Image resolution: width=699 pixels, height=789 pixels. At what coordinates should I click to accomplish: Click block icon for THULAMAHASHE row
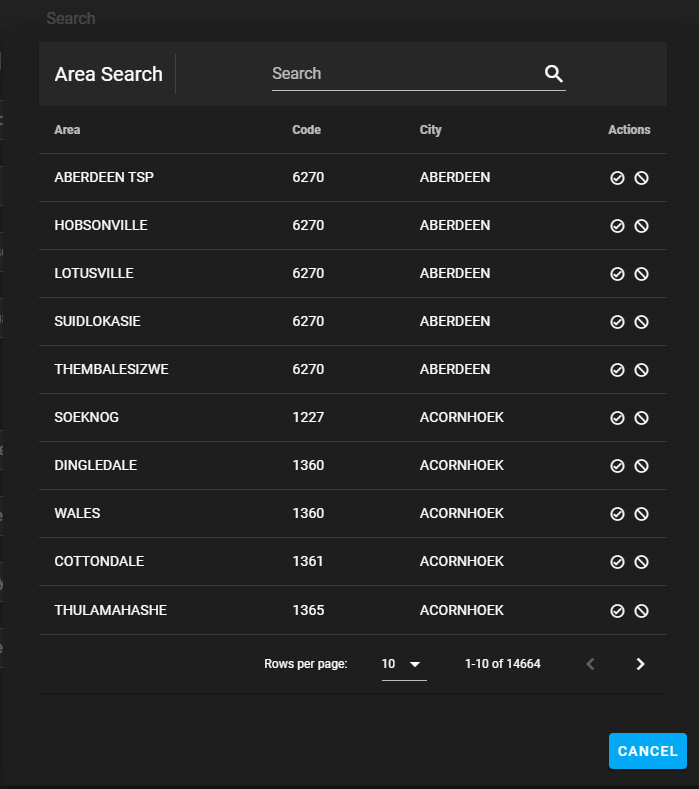coord(642,610)
